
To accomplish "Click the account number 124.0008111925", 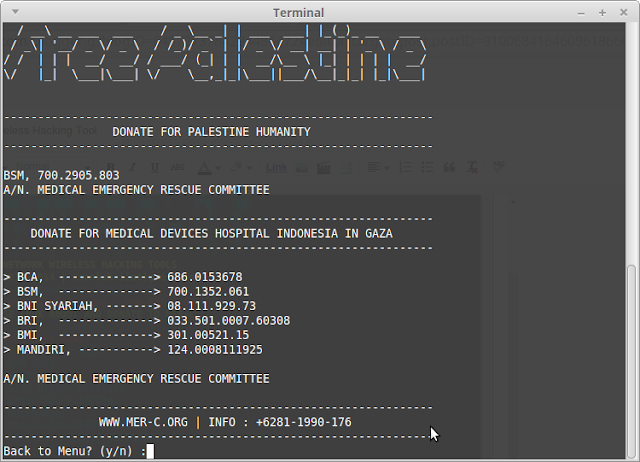I will click(x=215, y=350).
